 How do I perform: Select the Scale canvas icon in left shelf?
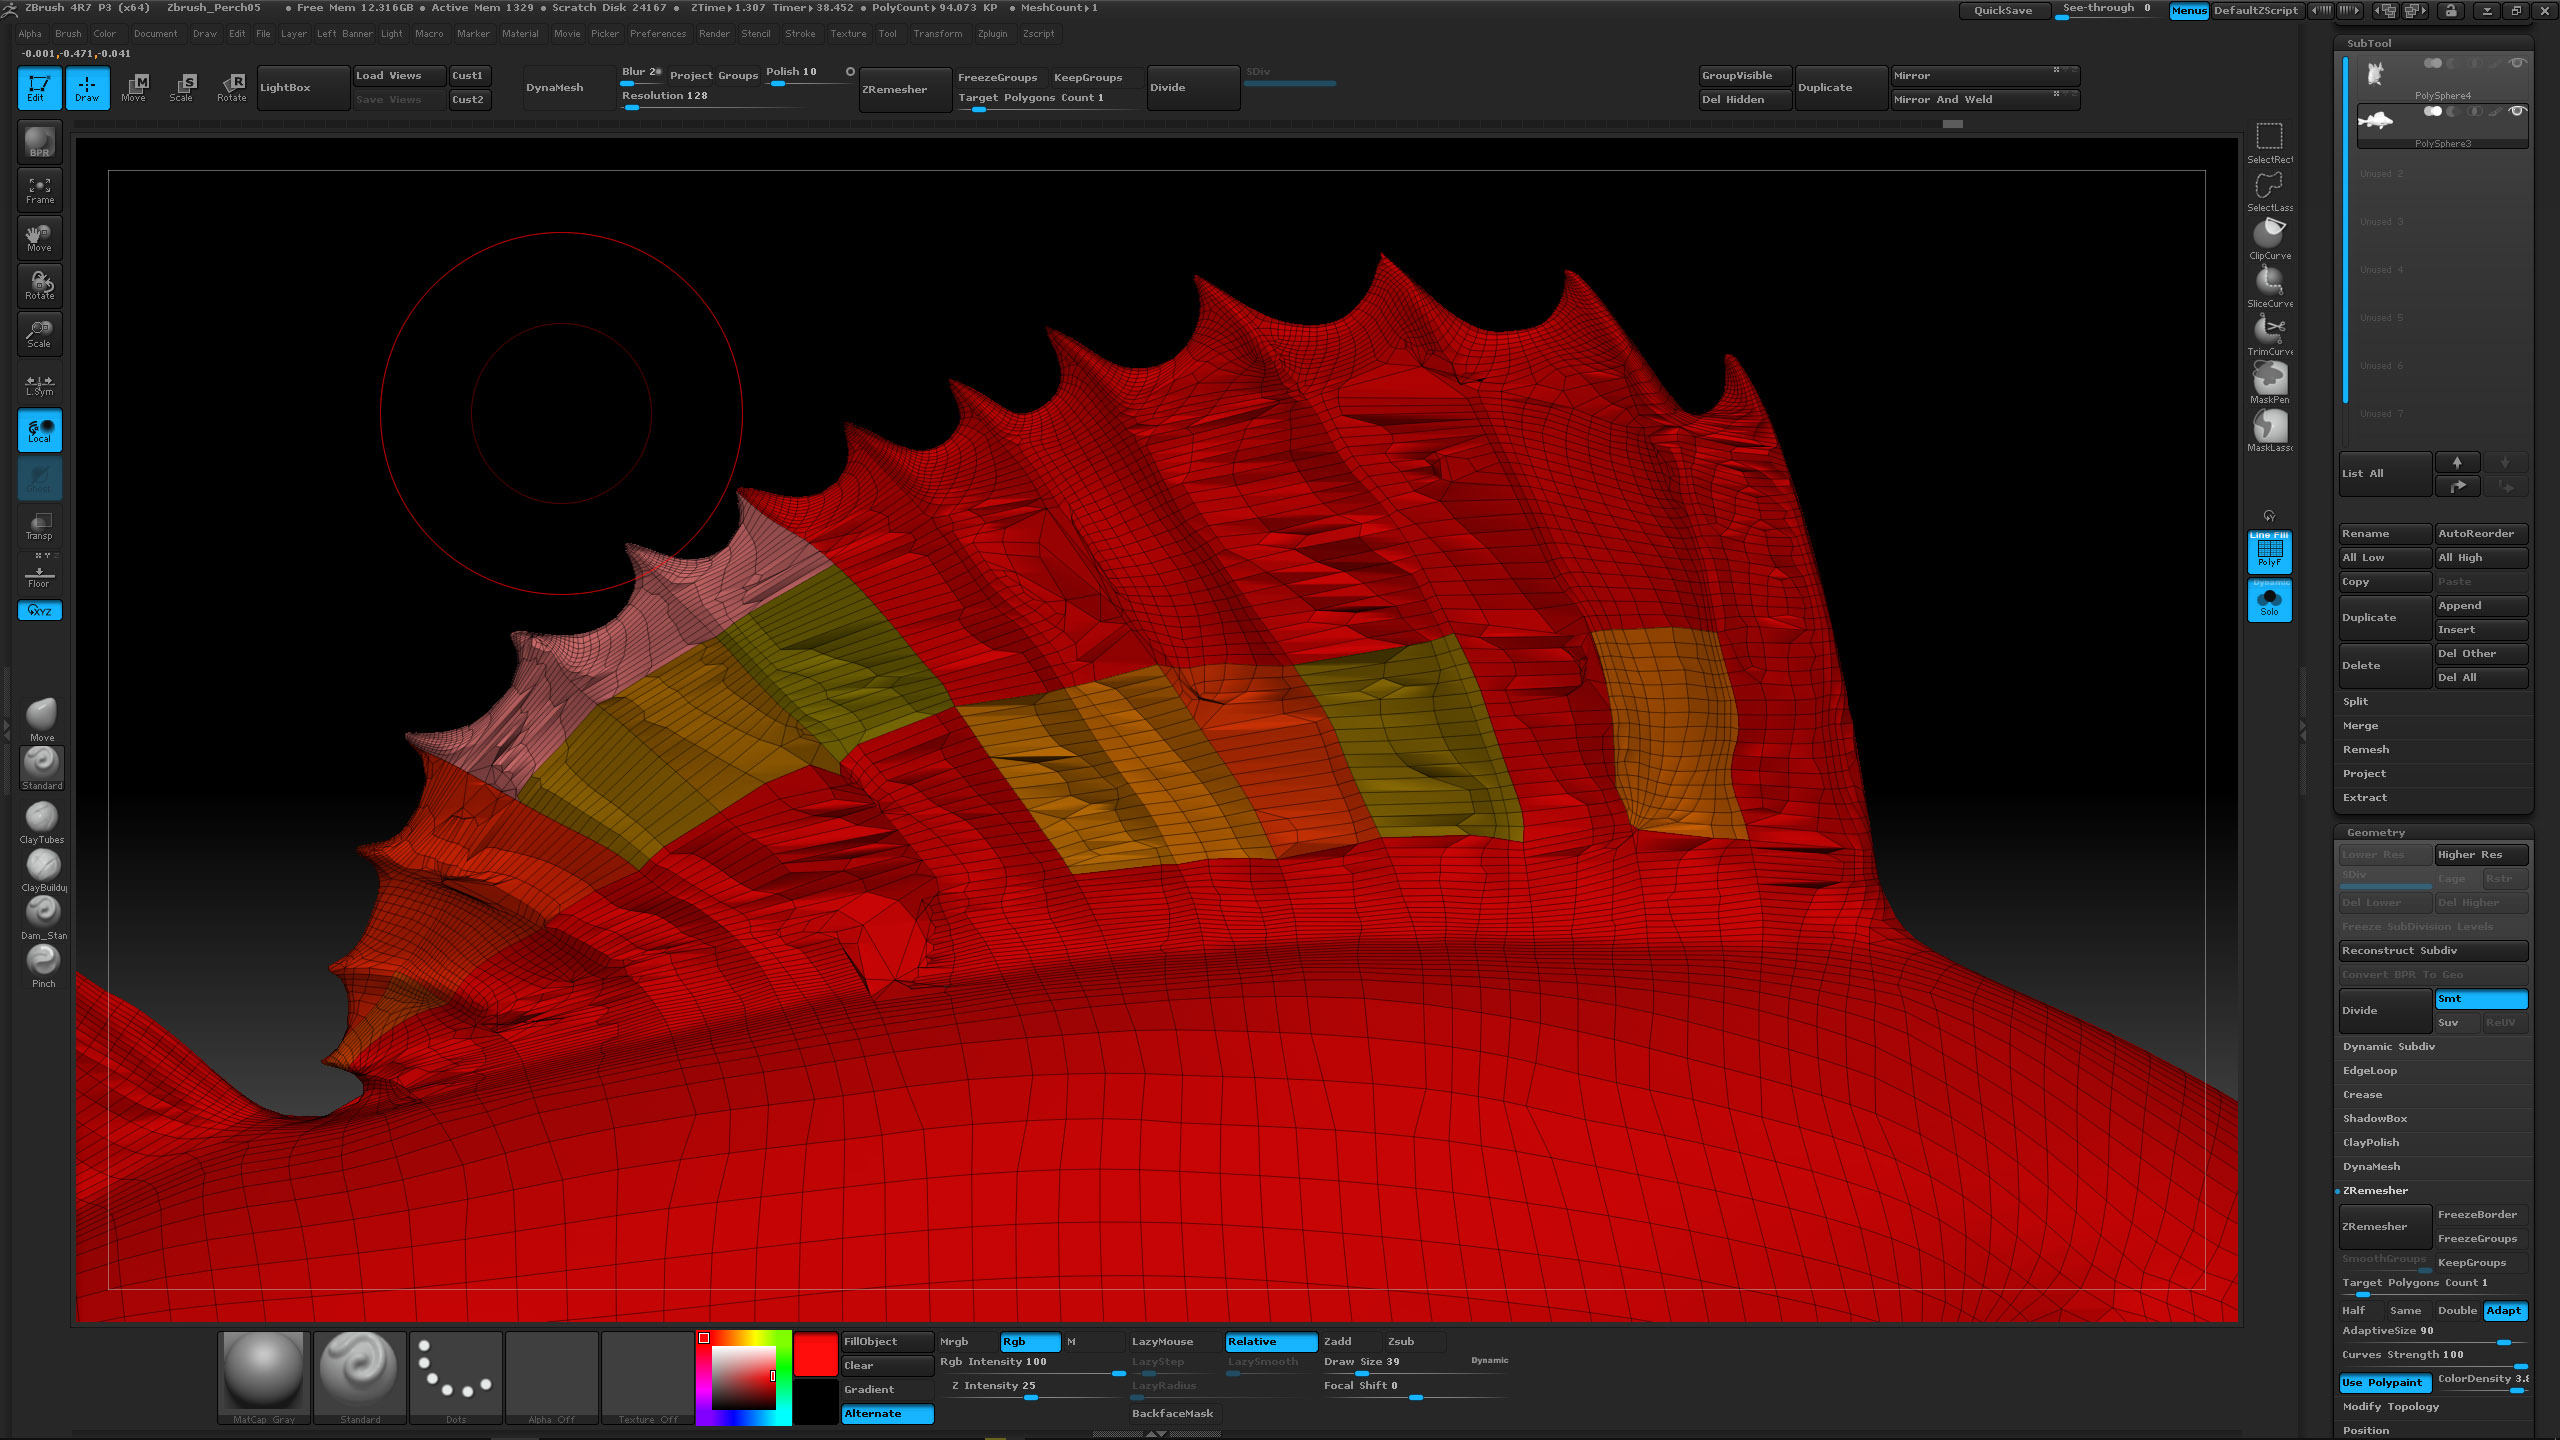click(40, 334)
